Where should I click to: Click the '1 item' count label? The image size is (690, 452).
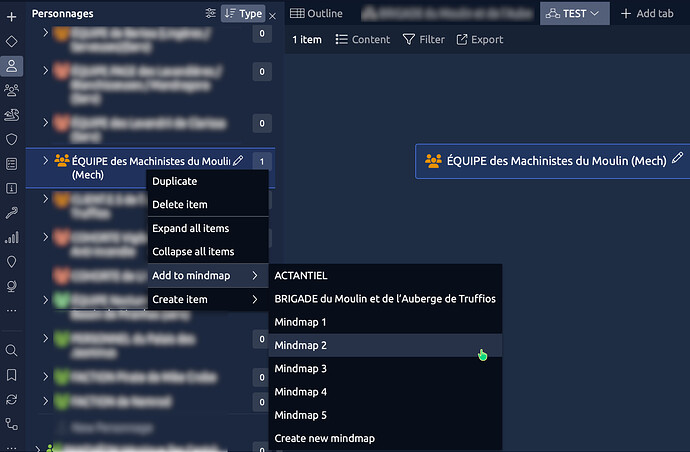pos(307,40)
